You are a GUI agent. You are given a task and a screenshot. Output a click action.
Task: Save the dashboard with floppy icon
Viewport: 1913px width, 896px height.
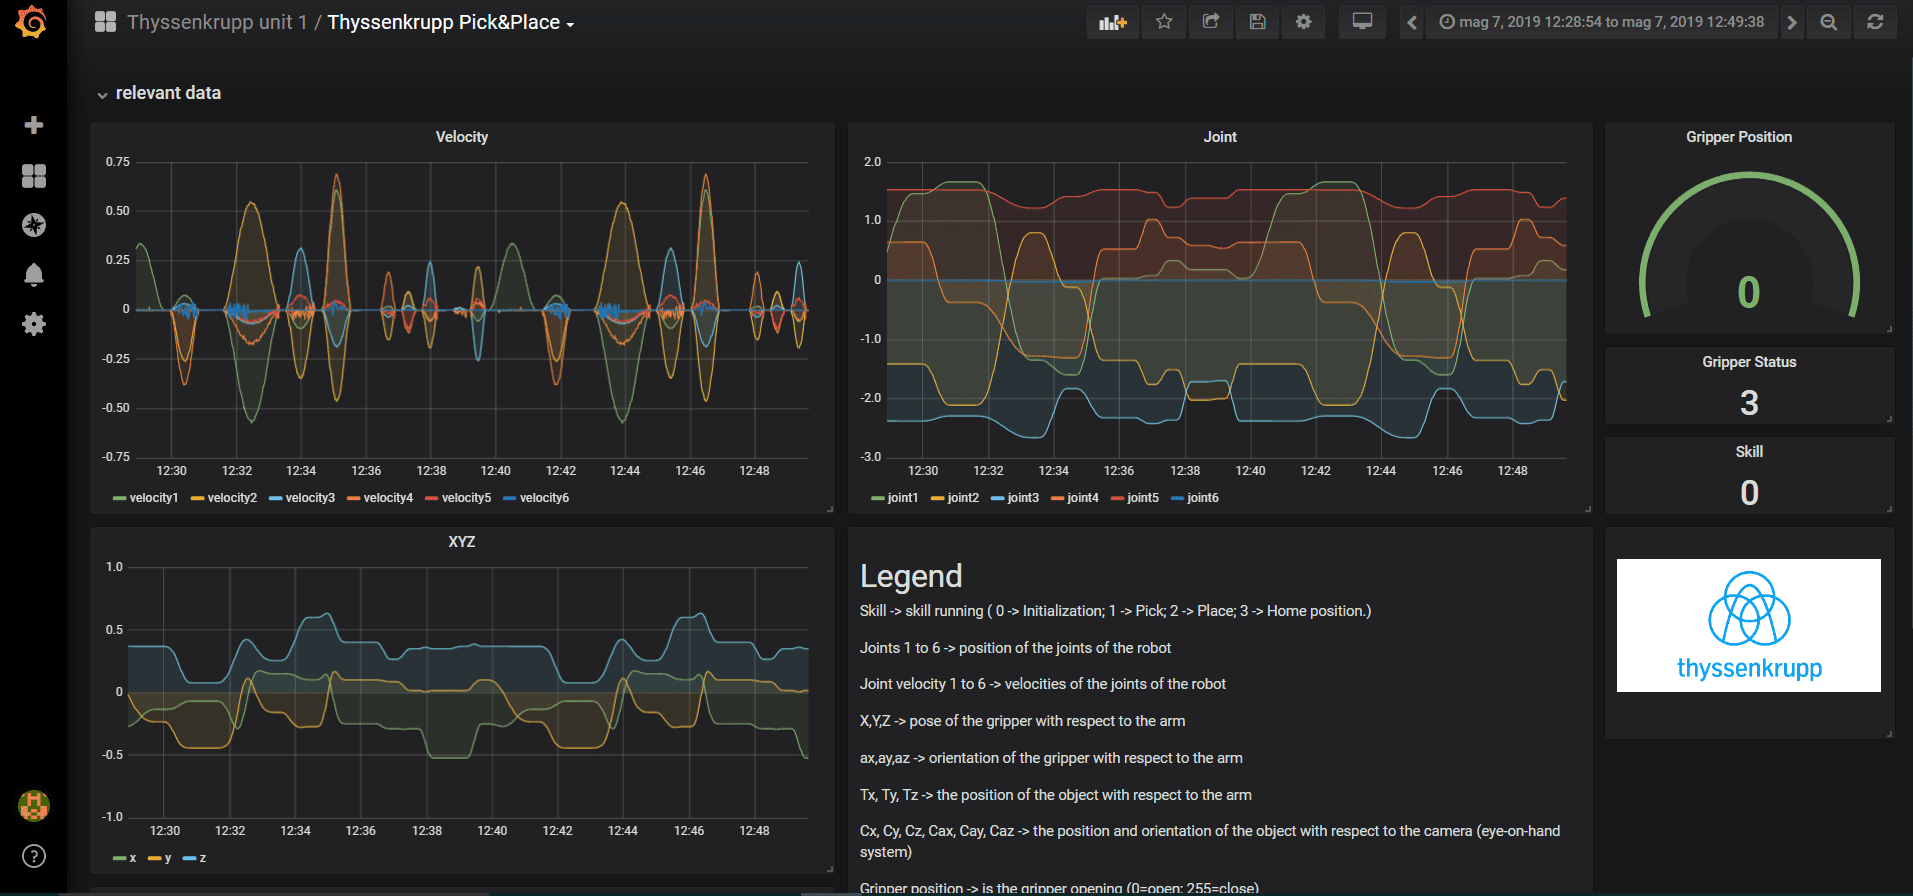coord(1258,22)
